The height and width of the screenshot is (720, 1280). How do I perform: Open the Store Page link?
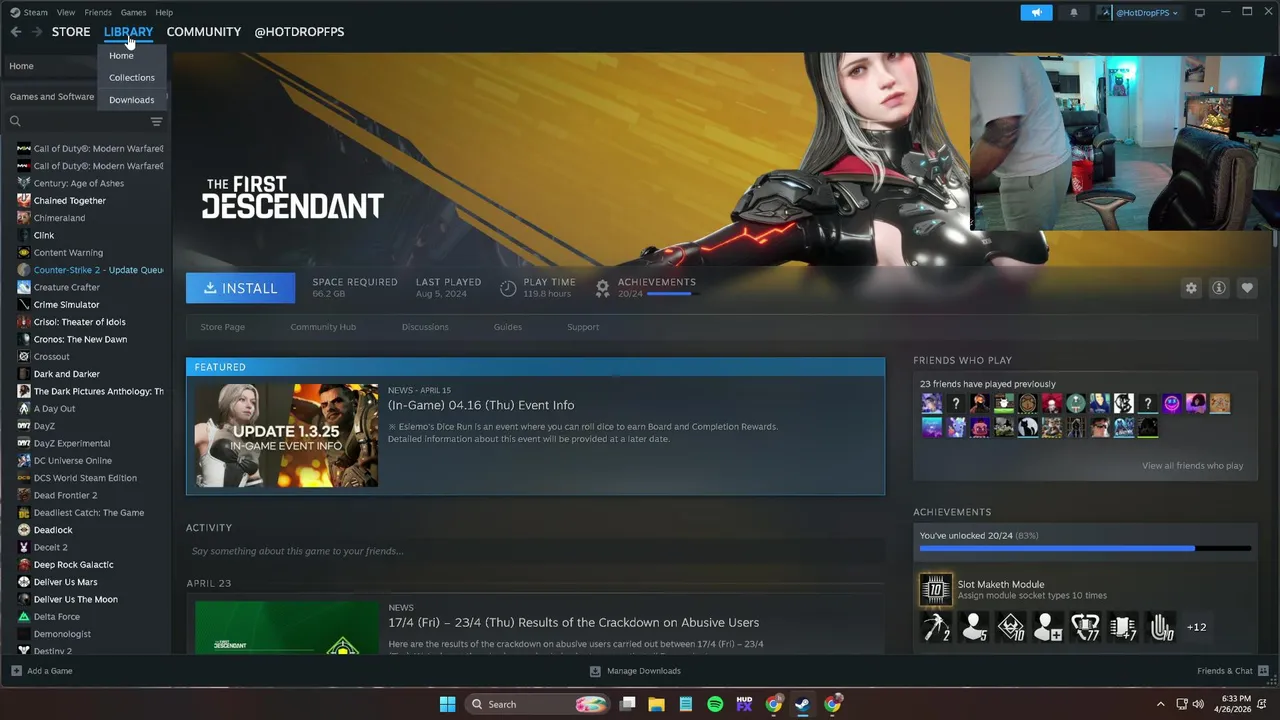click(222, 327)
